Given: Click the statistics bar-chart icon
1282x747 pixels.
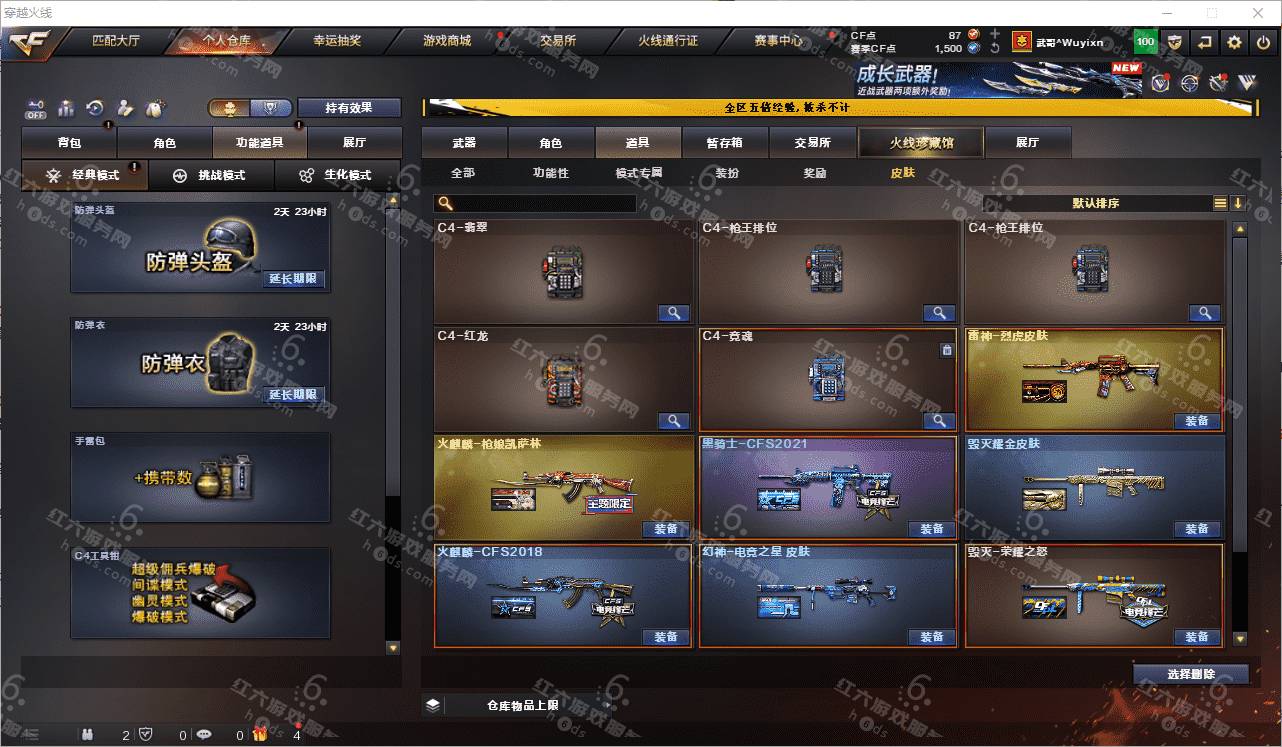Looking at the screenshot, I should pyautogui.click(x=66, y=107).
